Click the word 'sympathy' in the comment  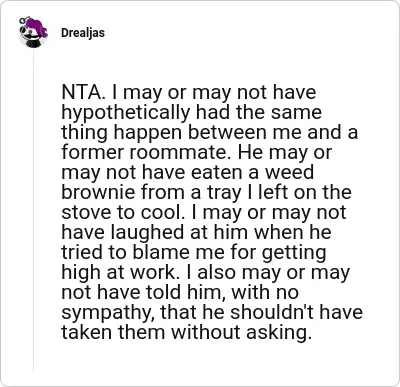107,313
